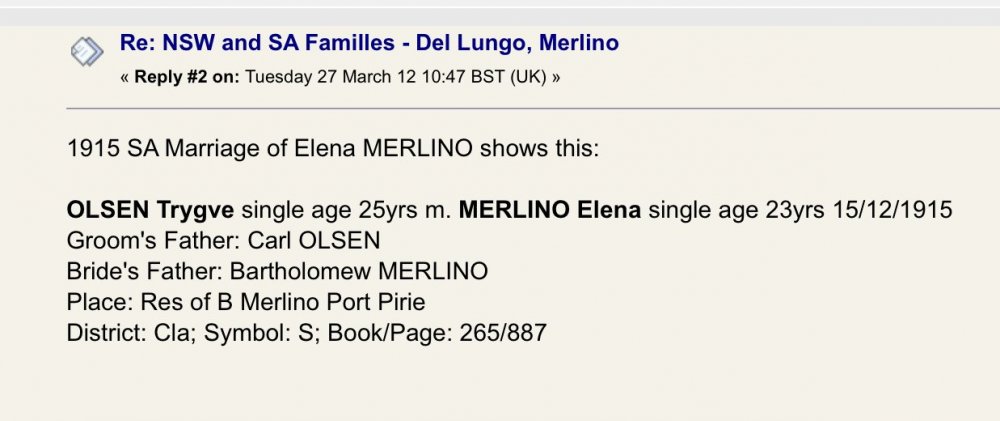Click "Bride's Father: Bartholomew MERLINO" line
Screen dimensions: 1000x421
277,271
